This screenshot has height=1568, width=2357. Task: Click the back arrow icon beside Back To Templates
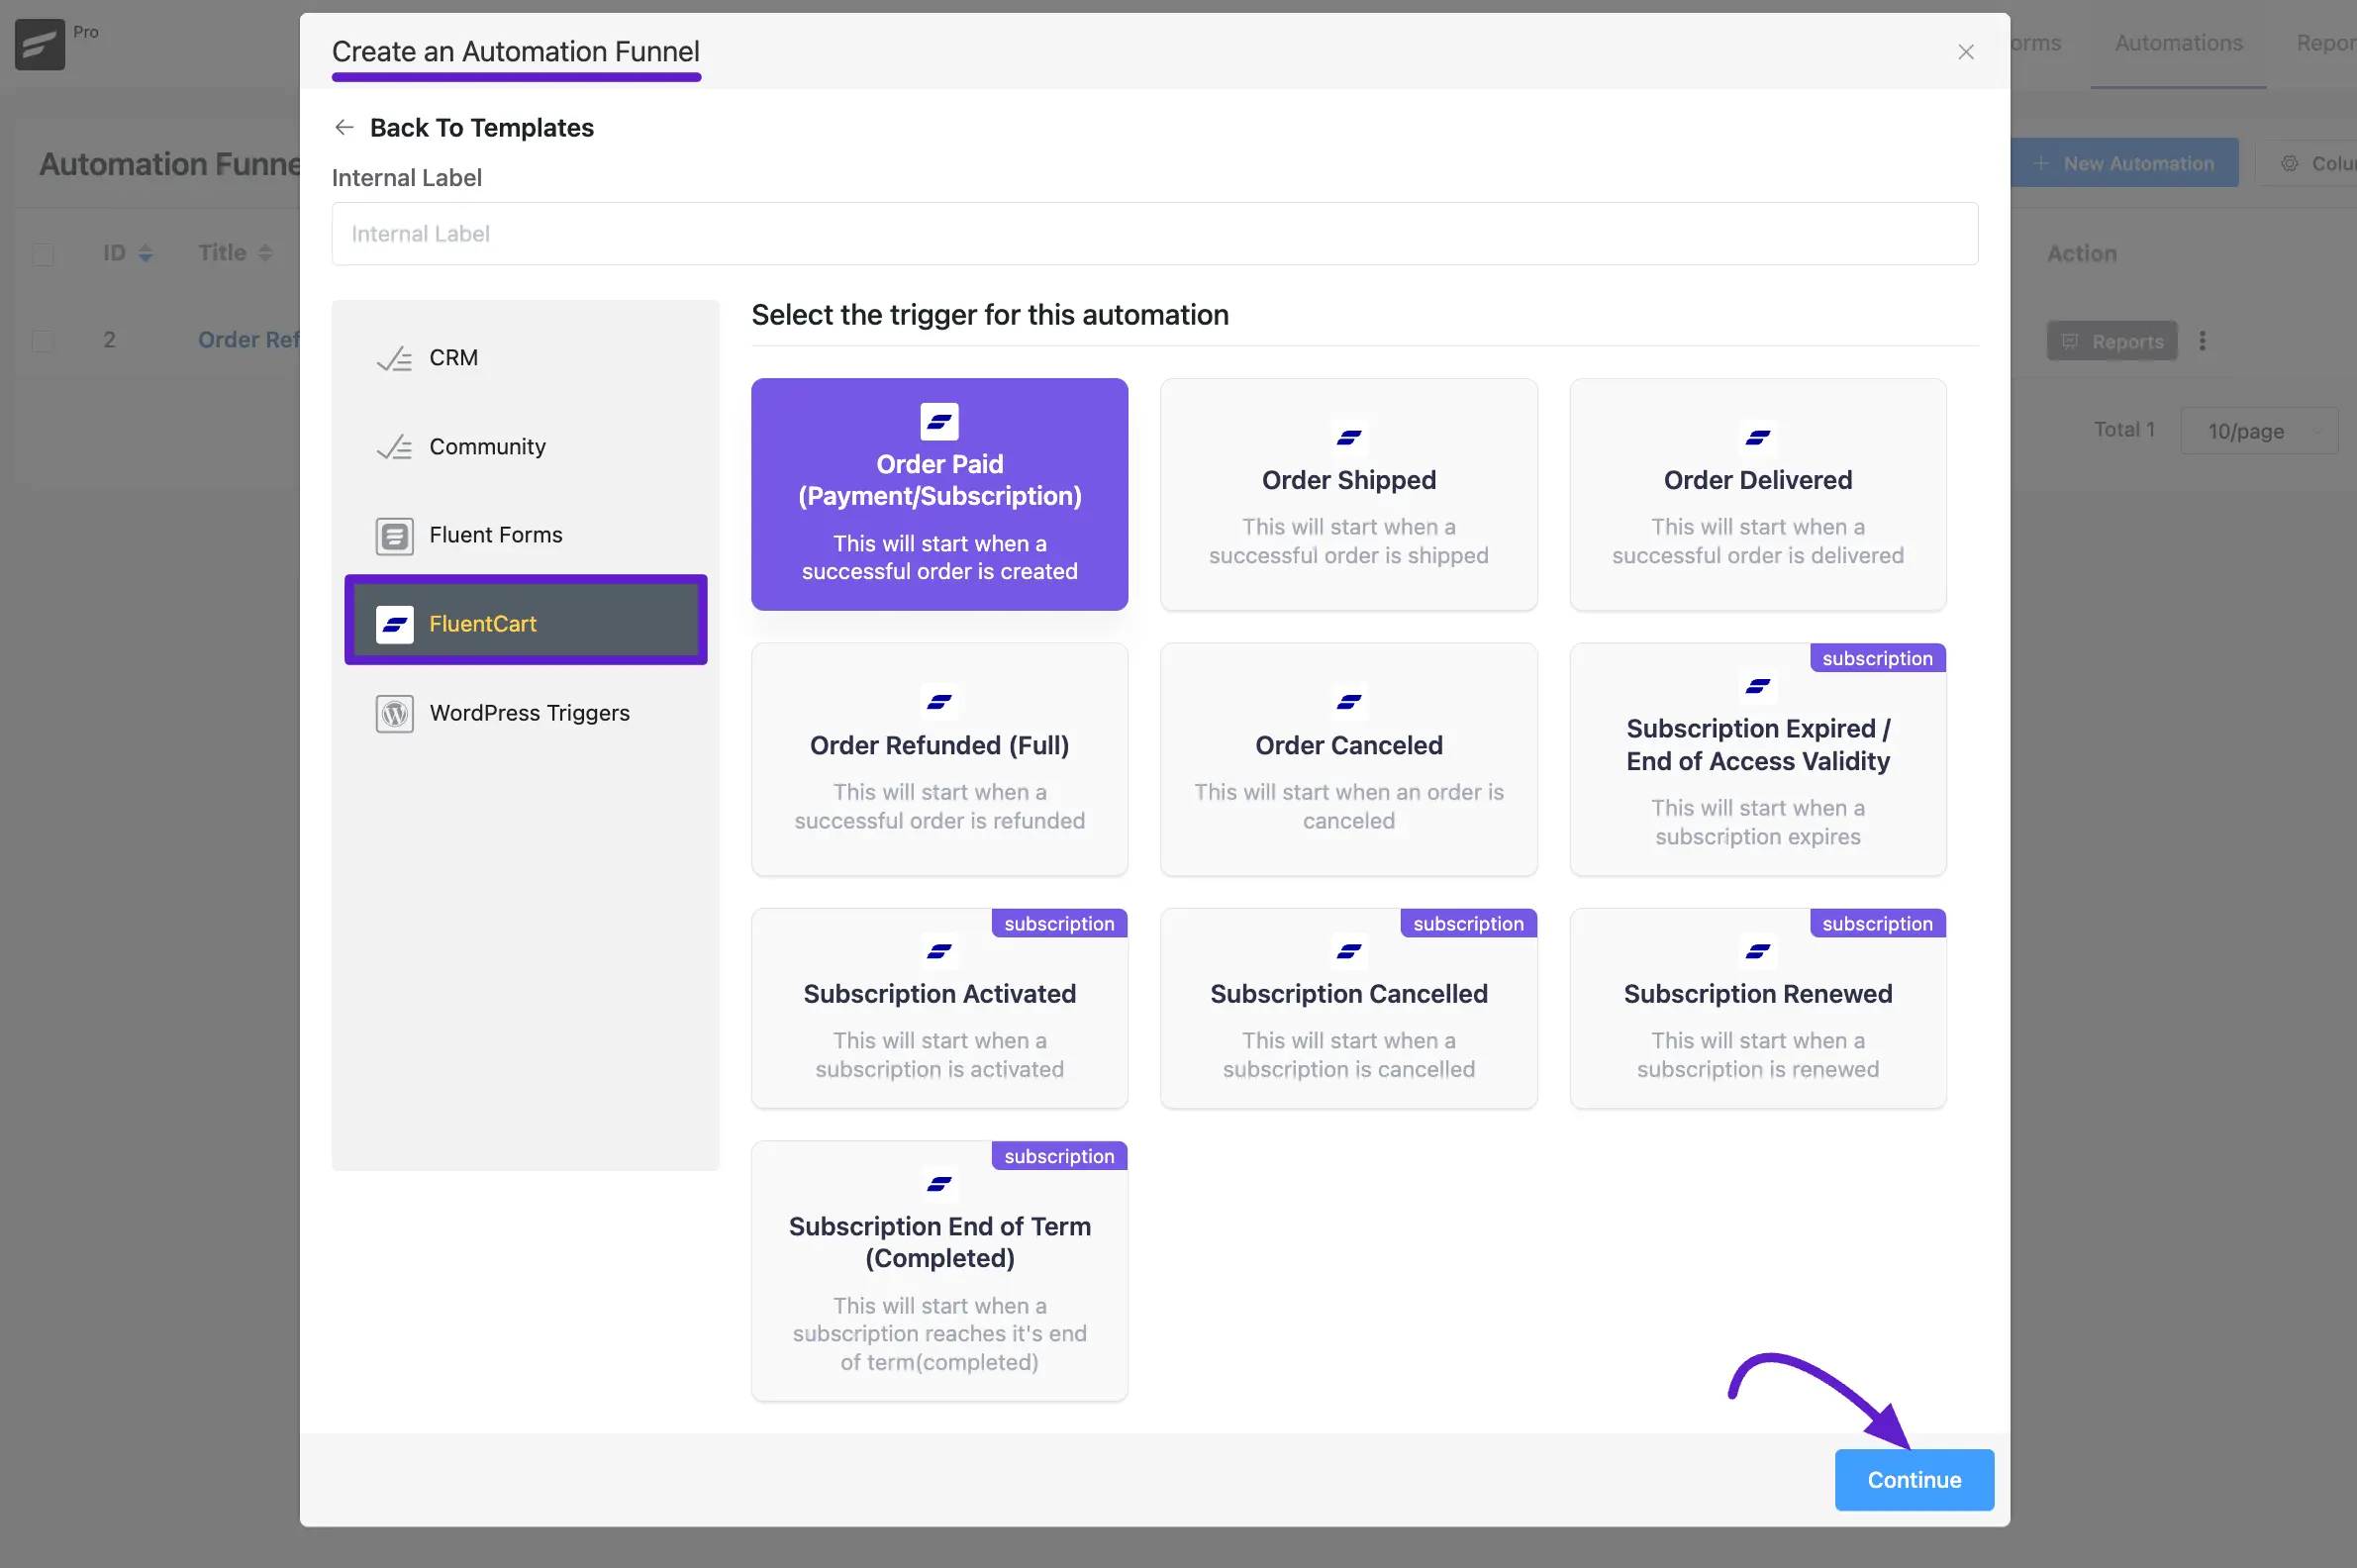pos(344,127)
